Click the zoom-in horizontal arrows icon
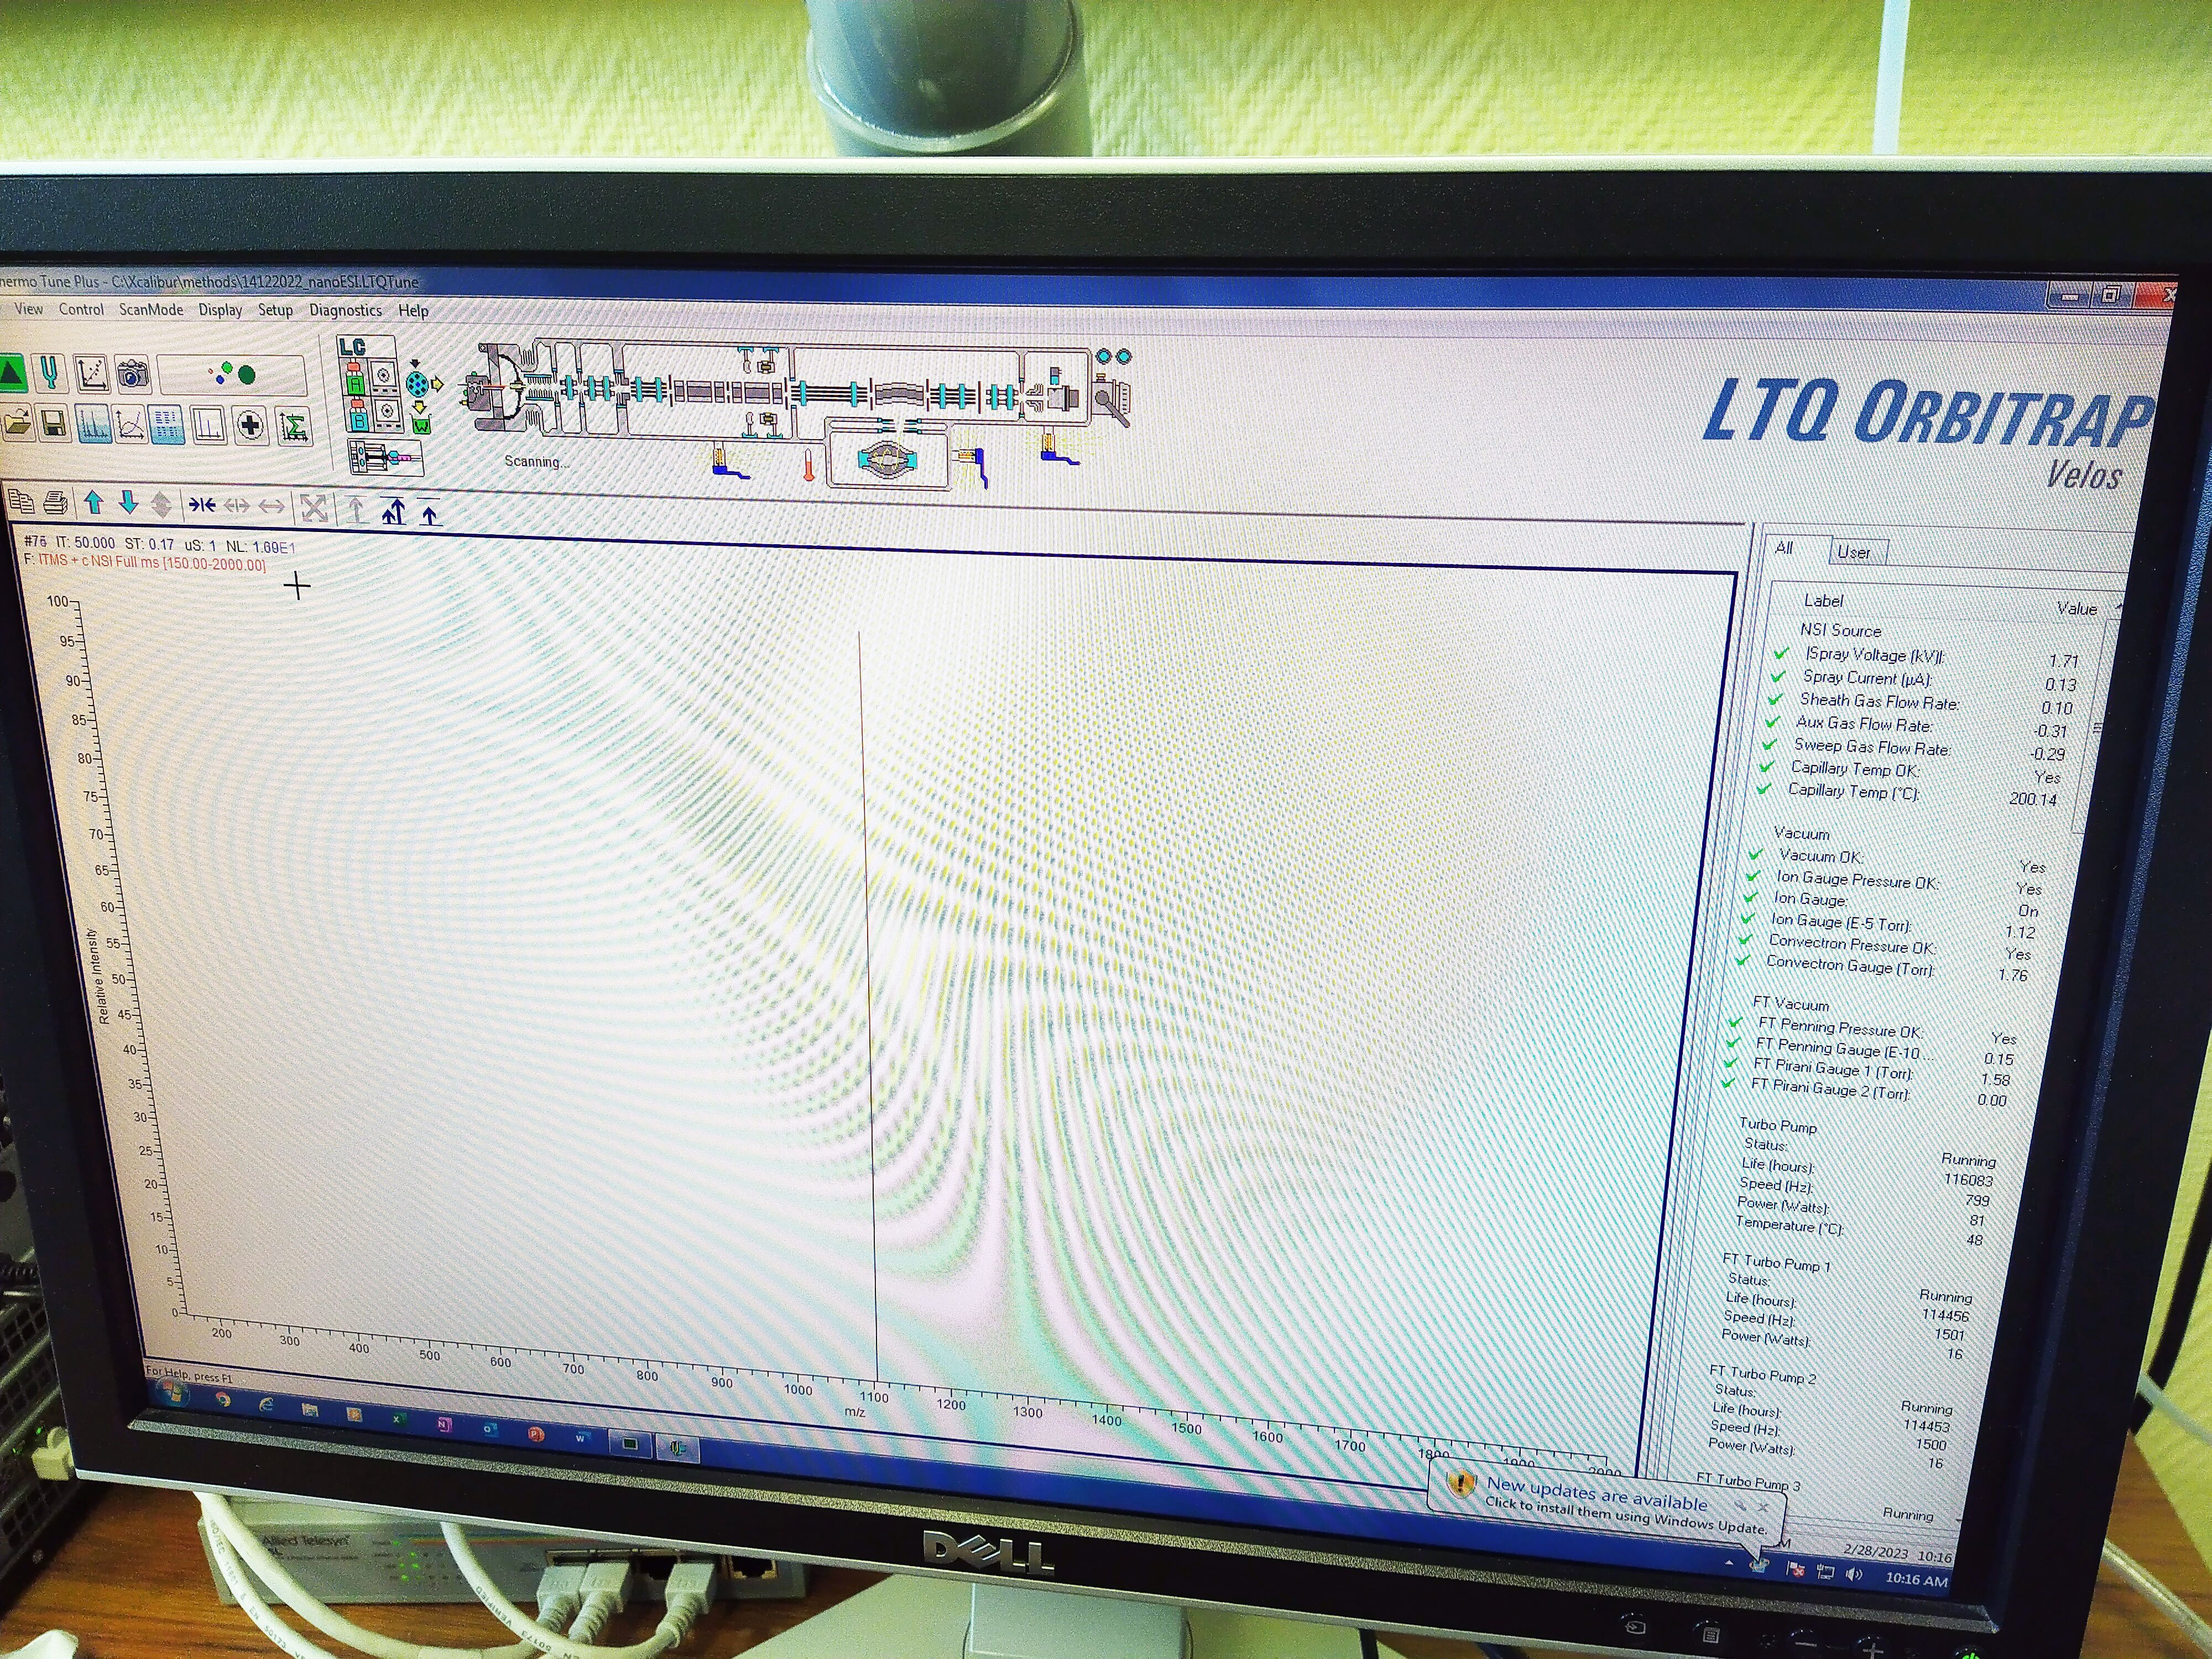The height and width of the screenshot is (1659, 2212). coord(202,505)
